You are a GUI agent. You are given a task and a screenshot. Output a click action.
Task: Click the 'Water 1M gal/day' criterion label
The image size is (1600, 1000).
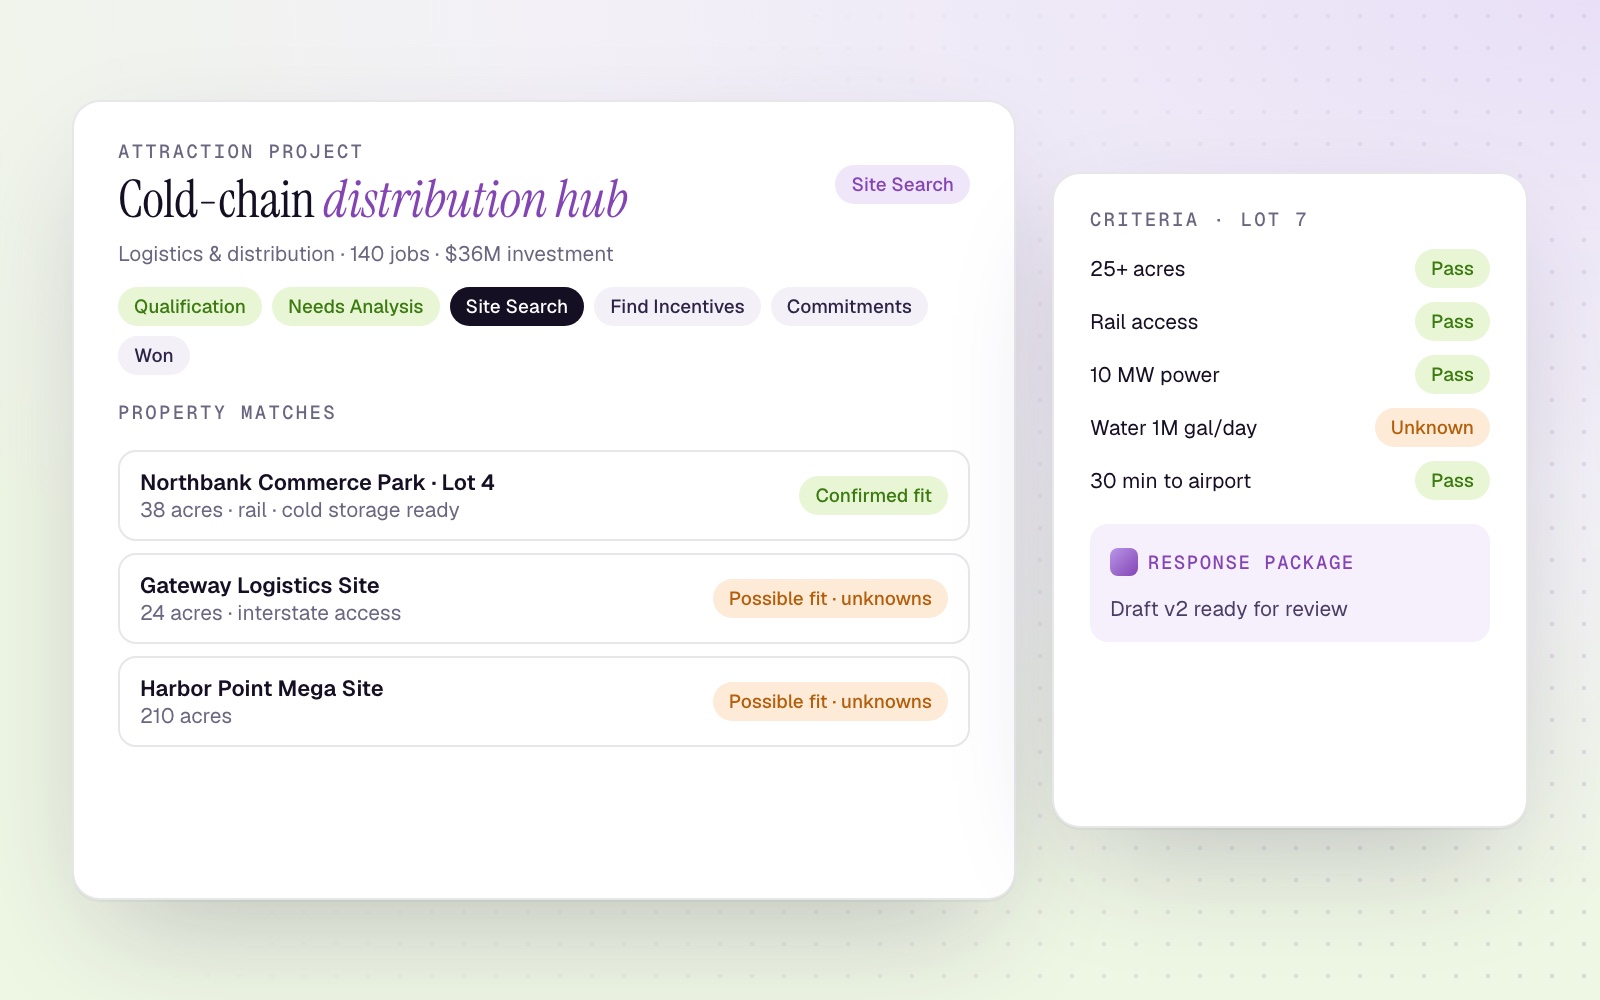pyautogui.click(x=1173, y=428)
